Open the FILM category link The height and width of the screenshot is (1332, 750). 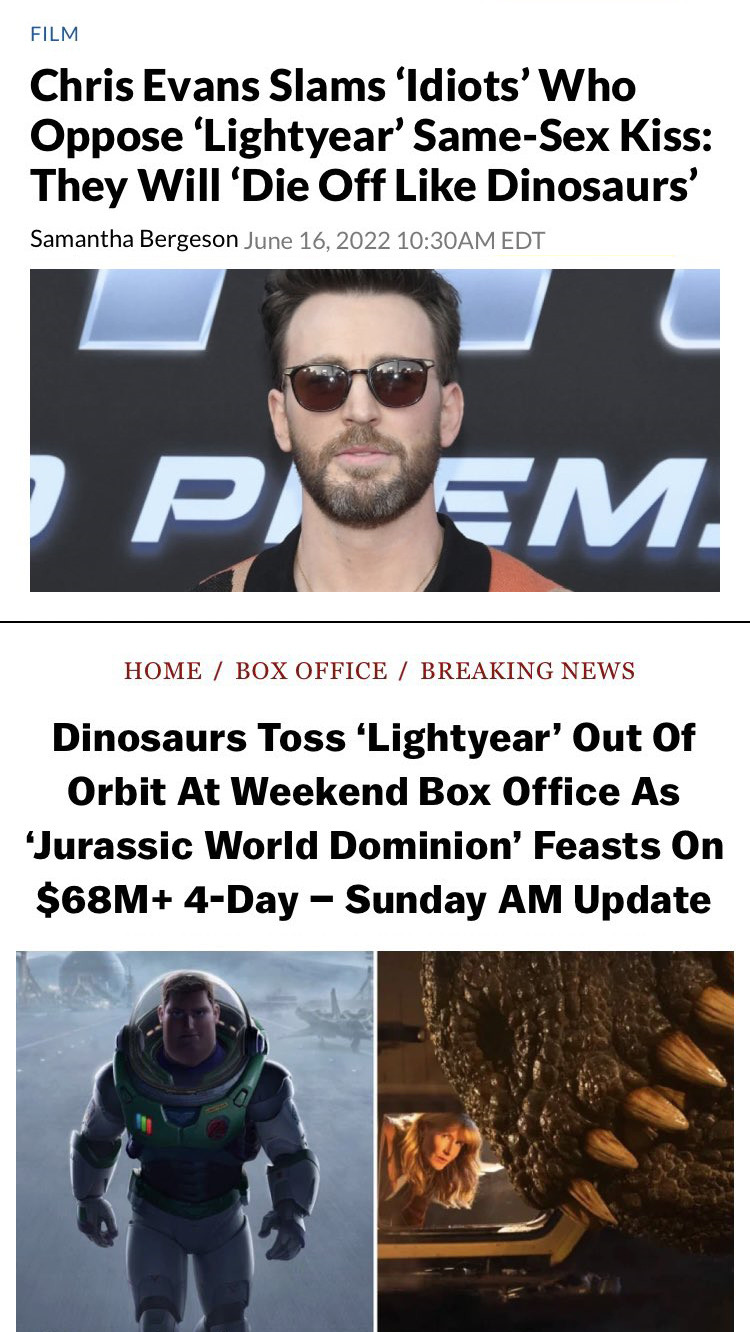click(54, 34)
